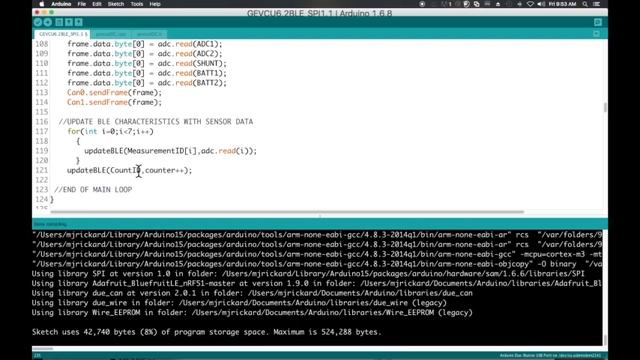Click the volume speaker icon
Screen dimensions: 640x360
pos(541,4)
